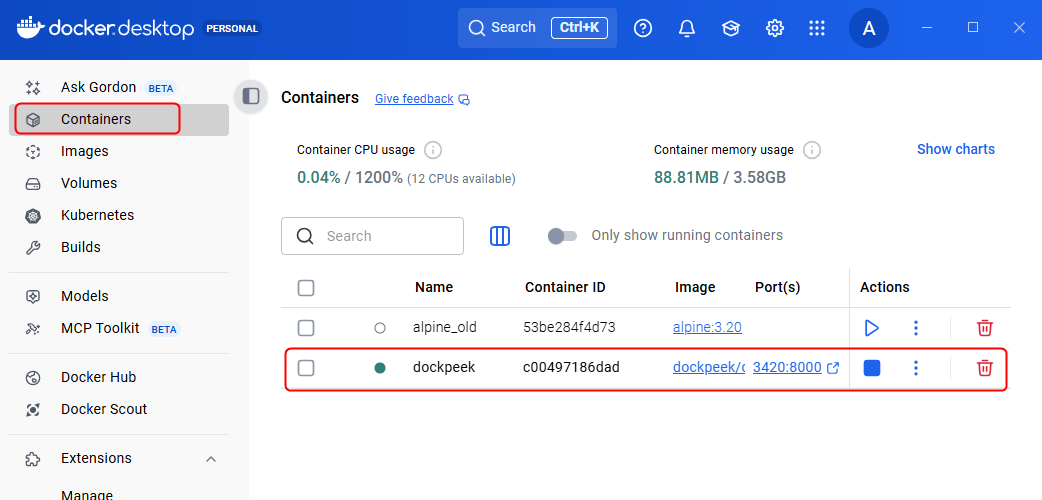The height and width of the screenshot is (500, 1042).
Task: Collapse the Extensions section
Action: (x=211, y=459)
